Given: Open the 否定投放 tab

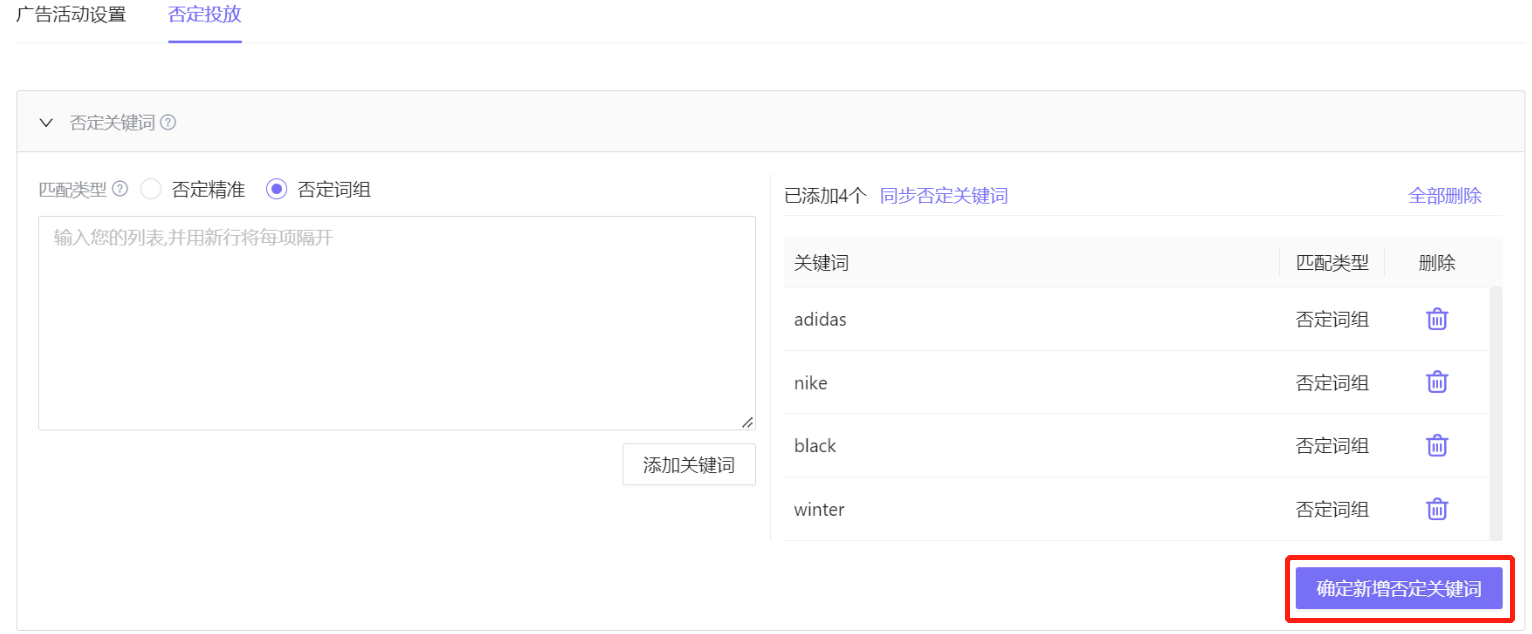Looking at the screenshot, I should [x=205, y=16].
